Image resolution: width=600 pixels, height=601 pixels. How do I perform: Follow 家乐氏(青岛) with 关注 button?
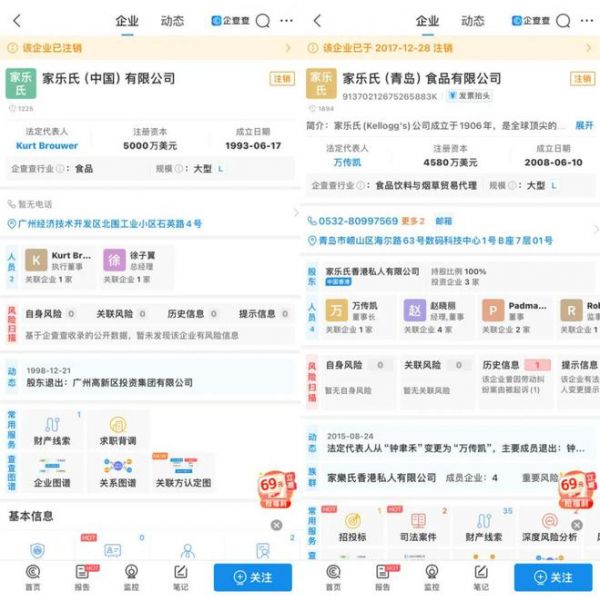(553, 577)
